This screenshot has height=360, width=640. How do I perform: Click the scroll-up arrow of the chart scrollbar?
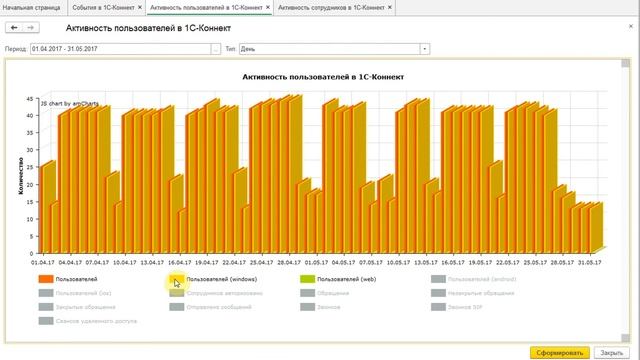click(x=625, y=63)
